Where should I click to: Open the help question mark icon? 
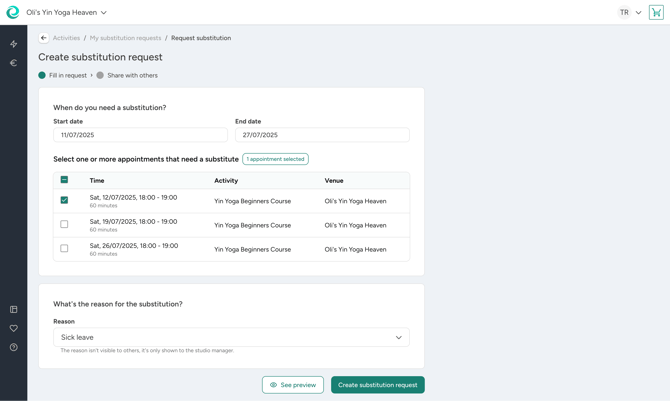[x=13, y=347]
